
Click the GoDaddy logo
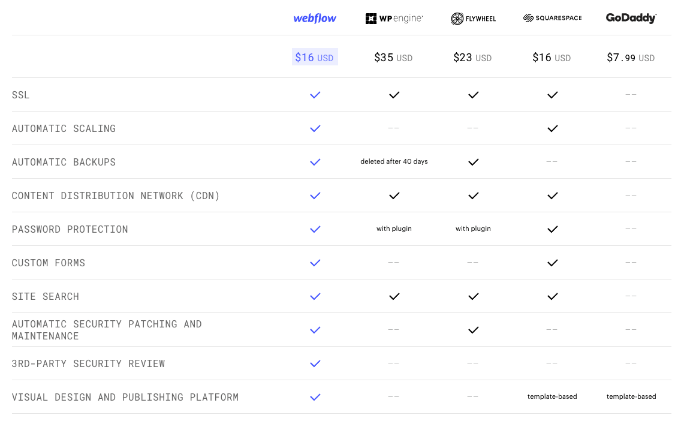tap(631, 18)
